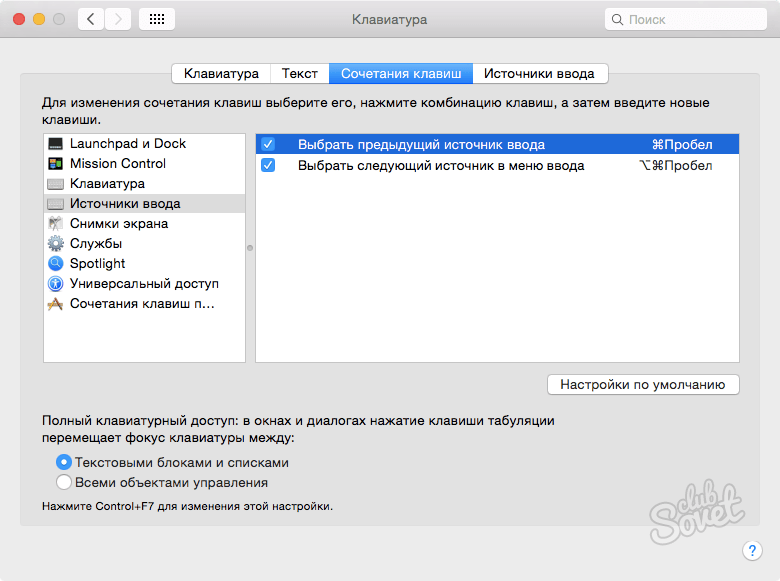Screen dimensions: 780x581
Task: Minimize the window with the yellow button
Action: [x=39, y=19]
